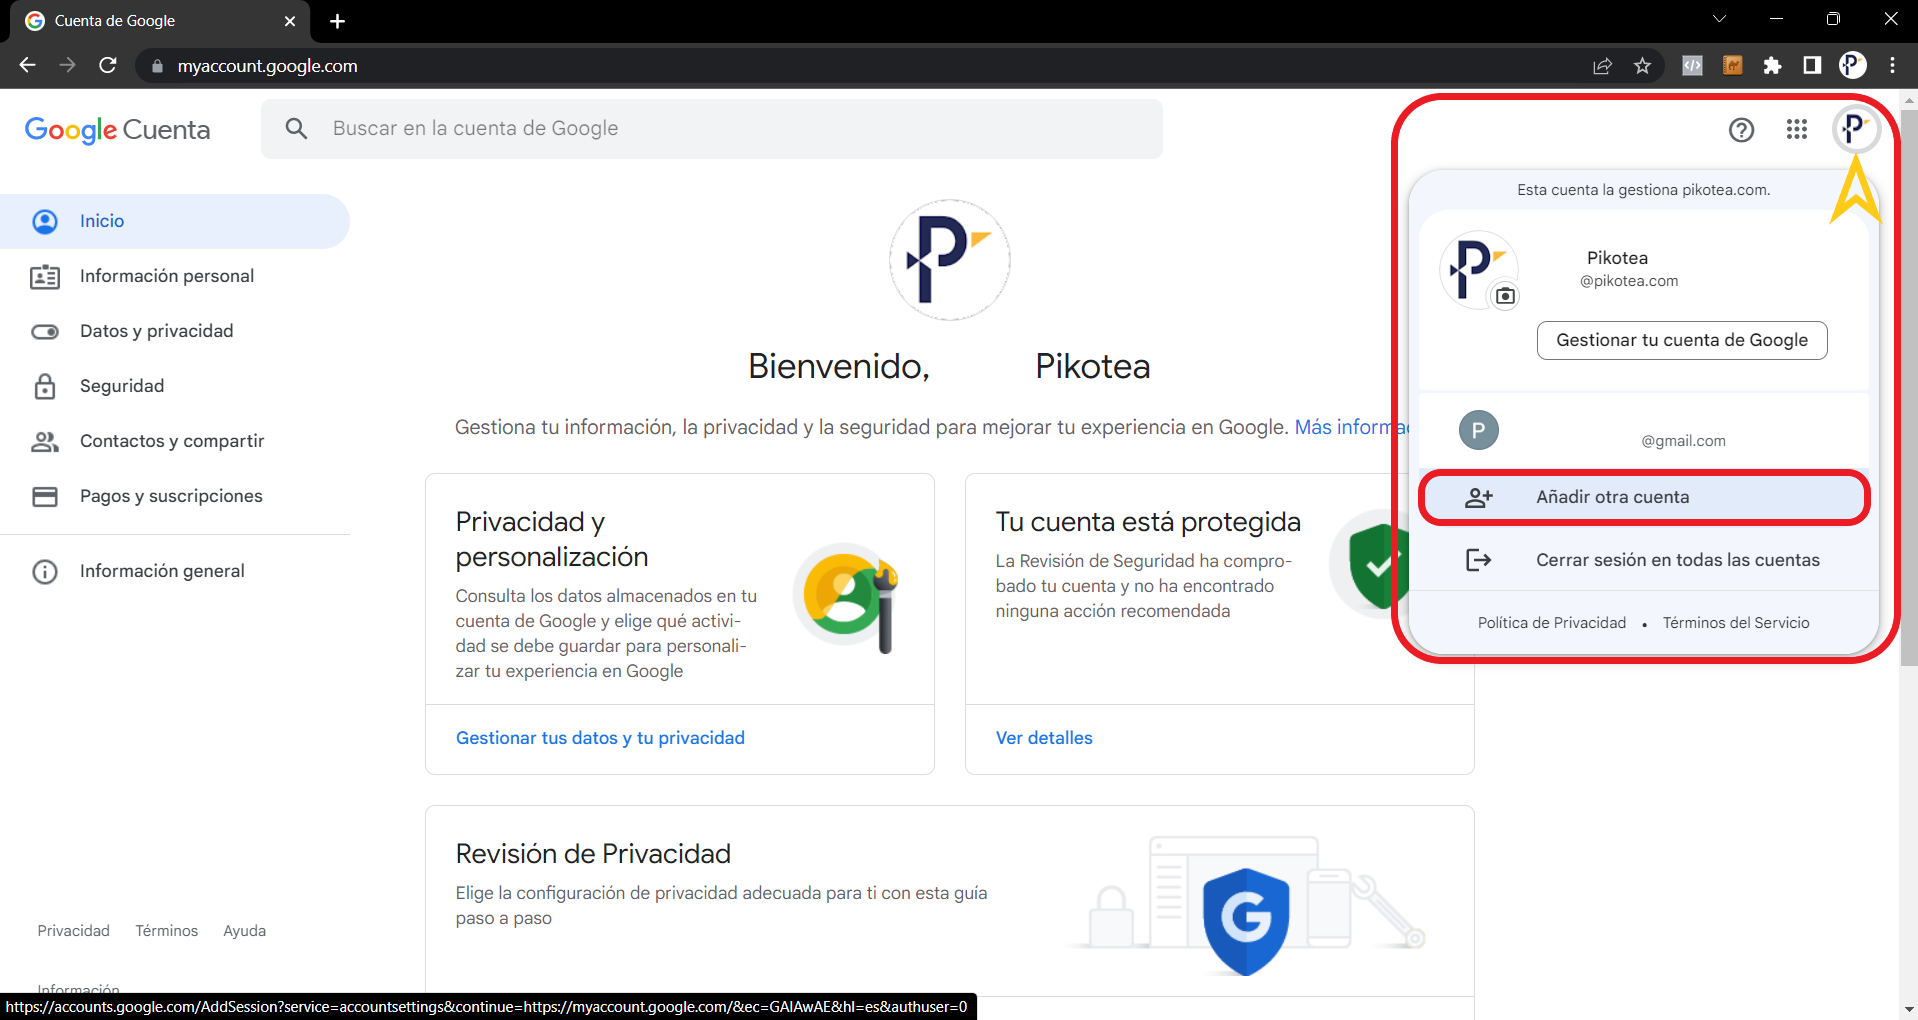The image size is (1918, 1020).
Task: Click Añadir otra cuenta
Action: pos(1644,497)
